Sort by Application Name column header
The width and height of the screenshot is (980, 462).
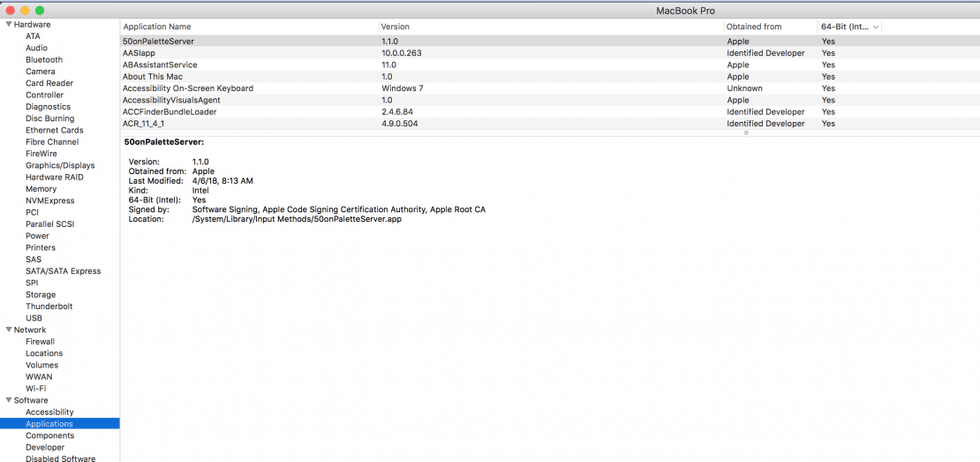click(x=157, y=27)
